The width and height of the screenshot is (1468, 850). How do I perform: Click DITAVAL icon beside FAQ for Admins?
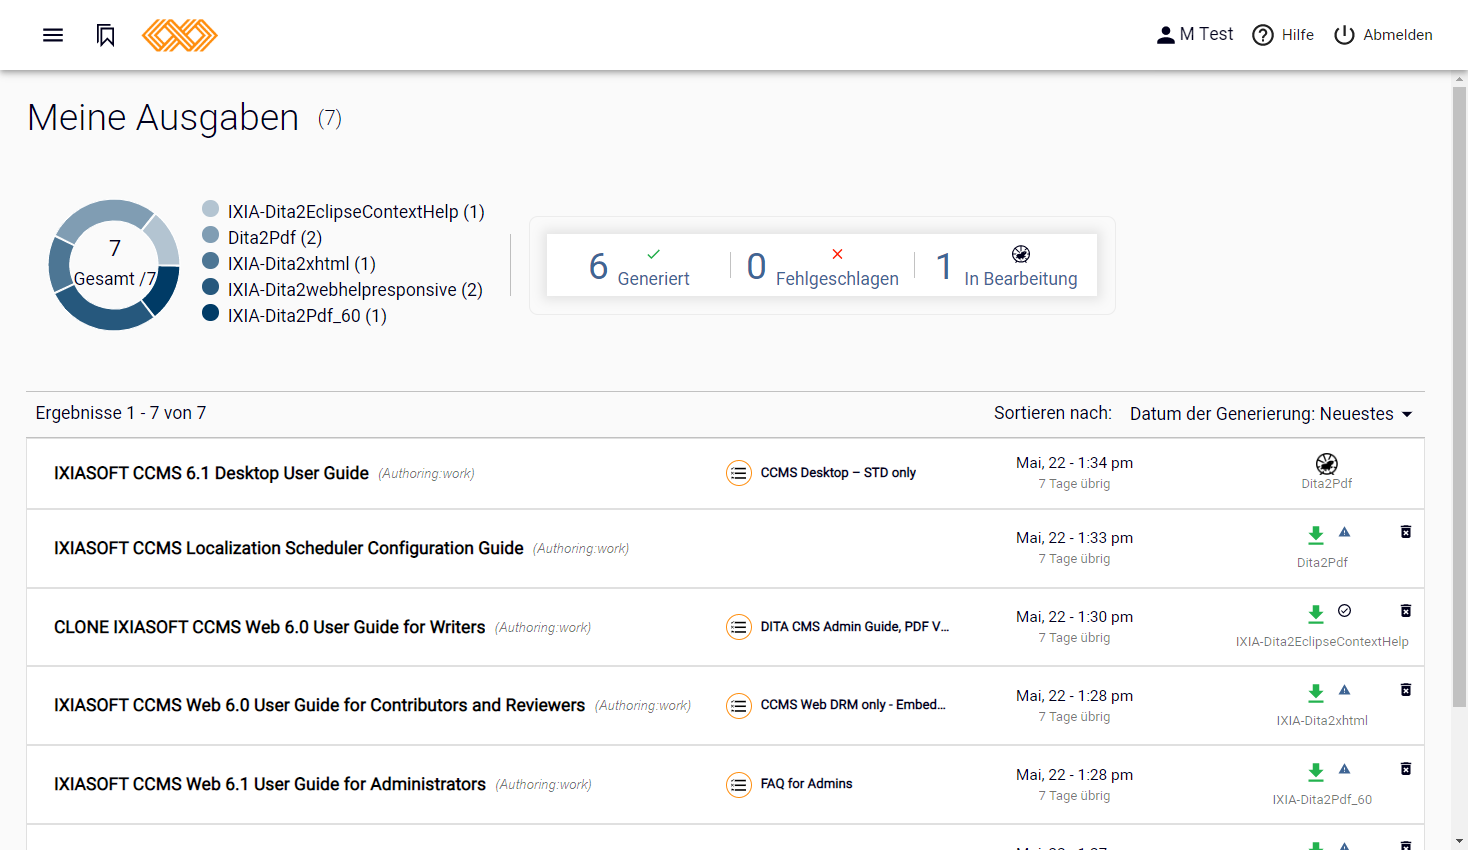point(739,784)
